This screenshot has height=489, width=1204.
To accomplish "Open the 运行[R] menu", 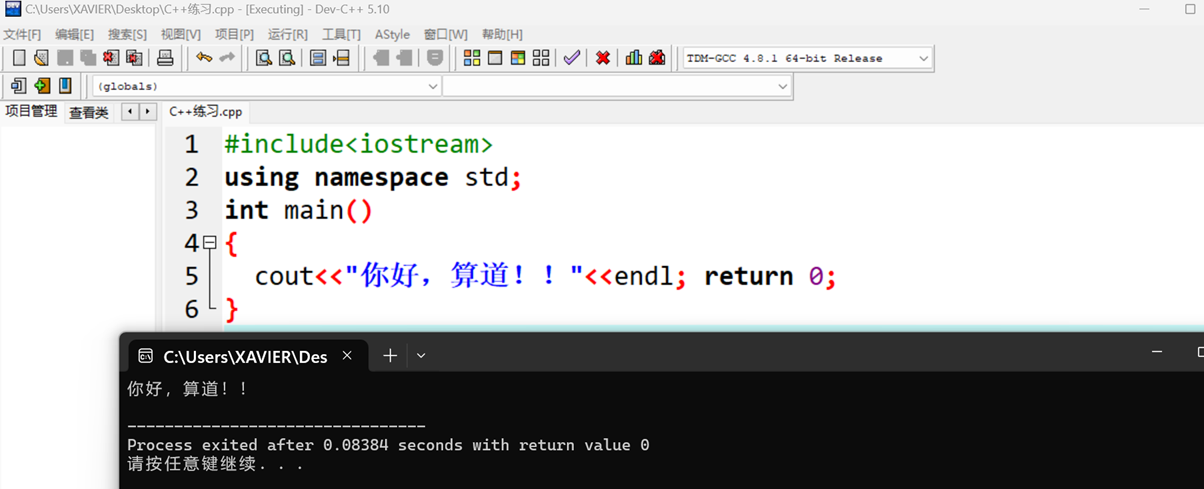I will (x=288, y=34).
